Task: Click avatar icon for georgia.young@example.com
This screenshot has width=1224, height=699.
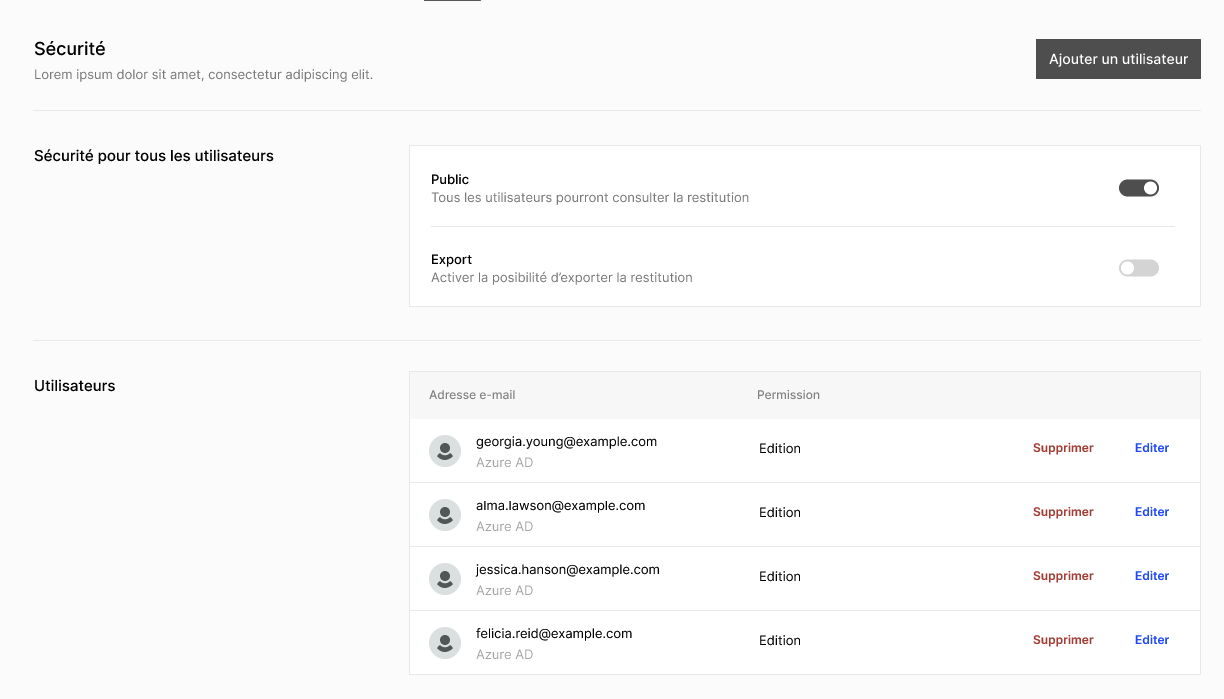Action: tap(445, 451)
